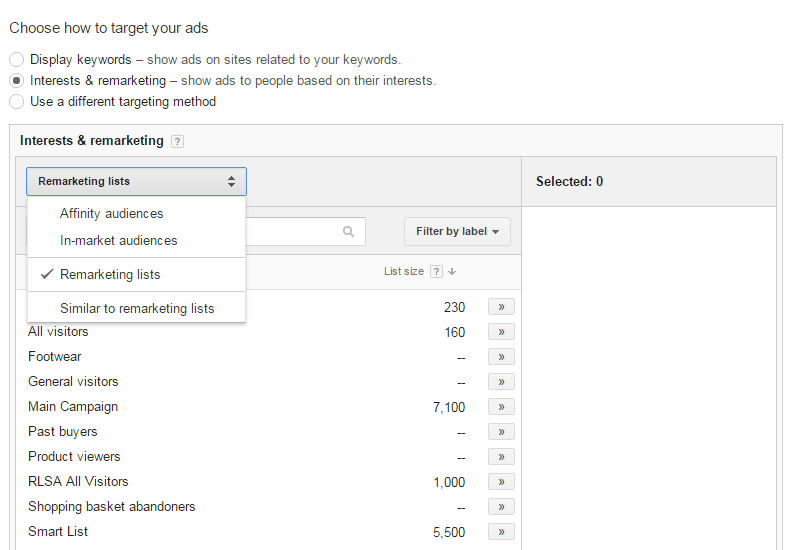
Task: Click the help icon beside Interests & remarketing
Action: pyautogui.click(x=177, y=142)
